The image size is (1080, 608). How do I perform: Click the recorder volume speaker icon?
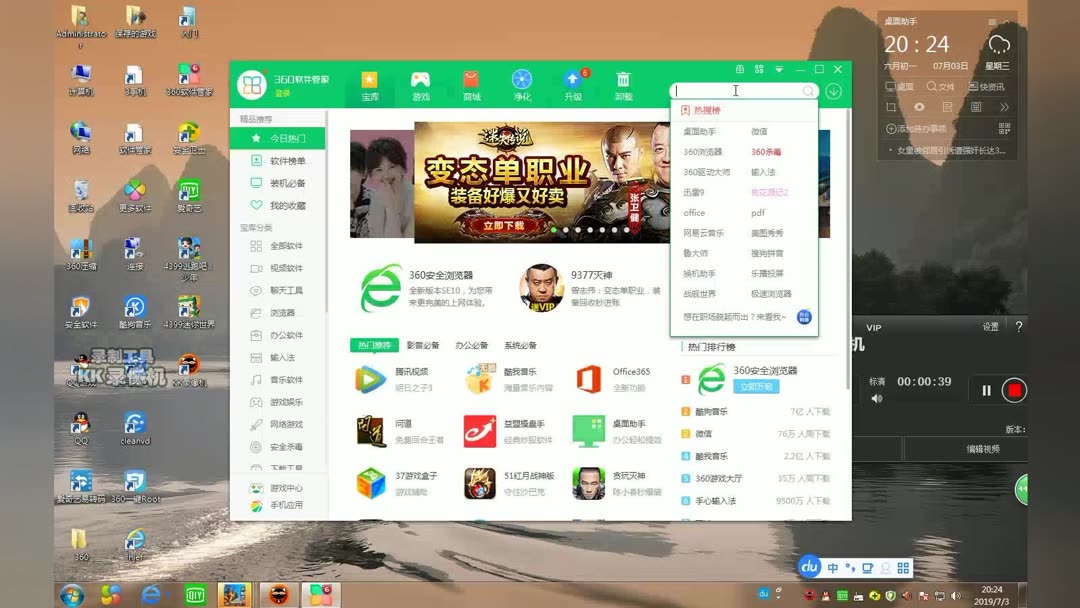click(x=877, y=399)
